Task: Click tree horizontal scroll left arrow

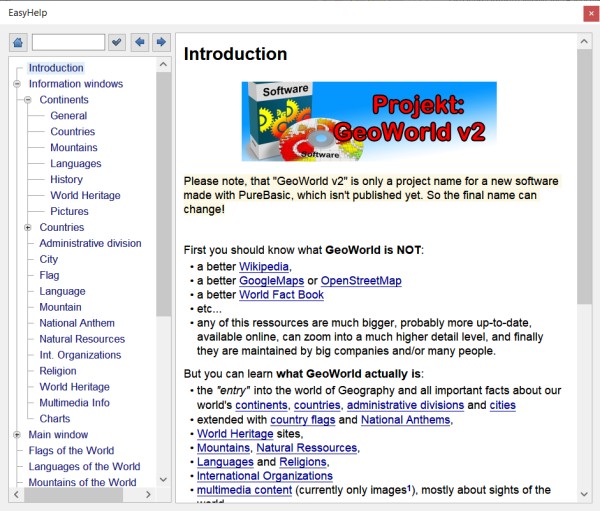Action: pyautogui.click(x=16, y=495)
